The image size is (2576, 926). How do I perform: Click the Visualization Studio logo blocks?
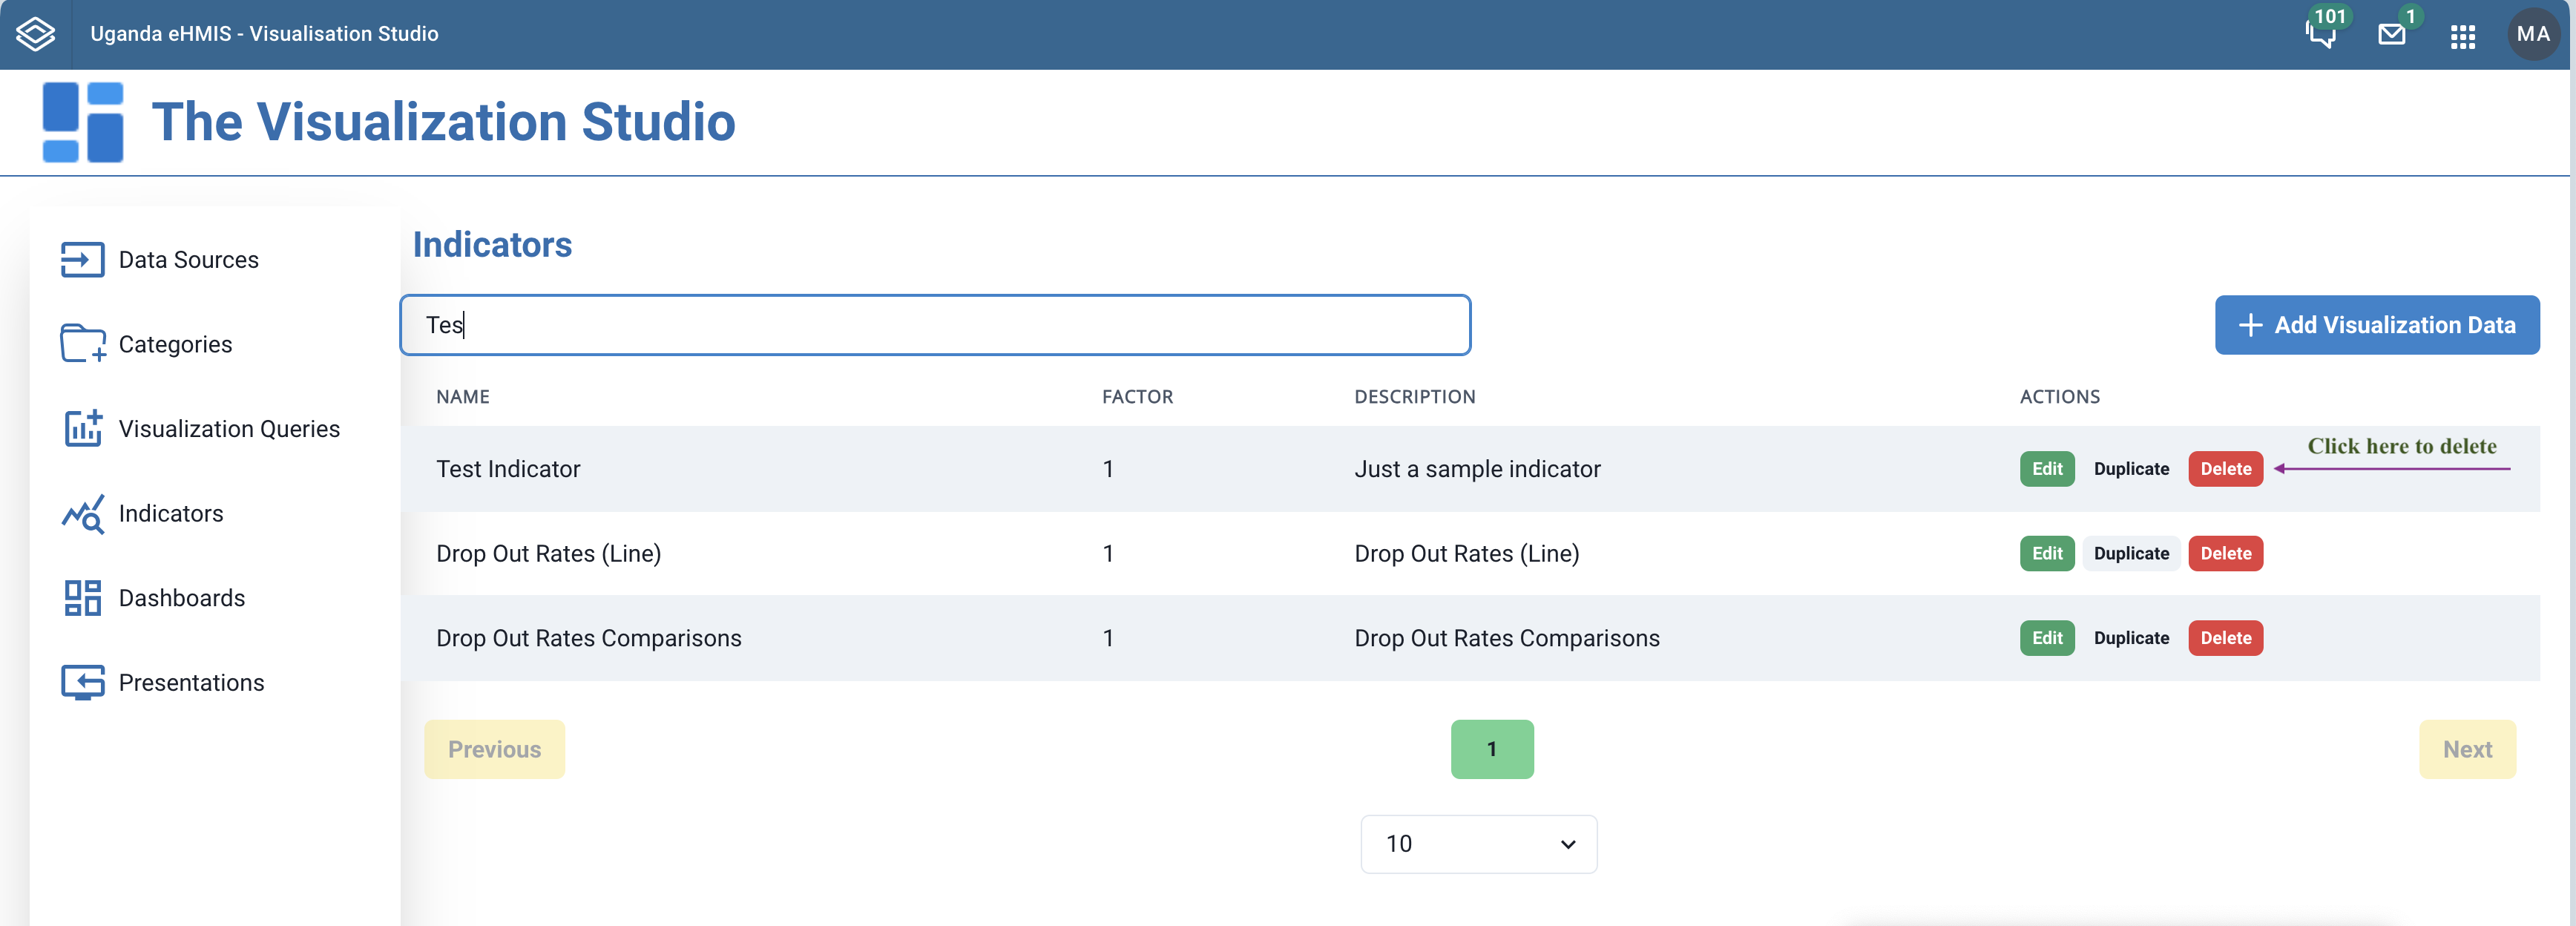click(83, 122)
